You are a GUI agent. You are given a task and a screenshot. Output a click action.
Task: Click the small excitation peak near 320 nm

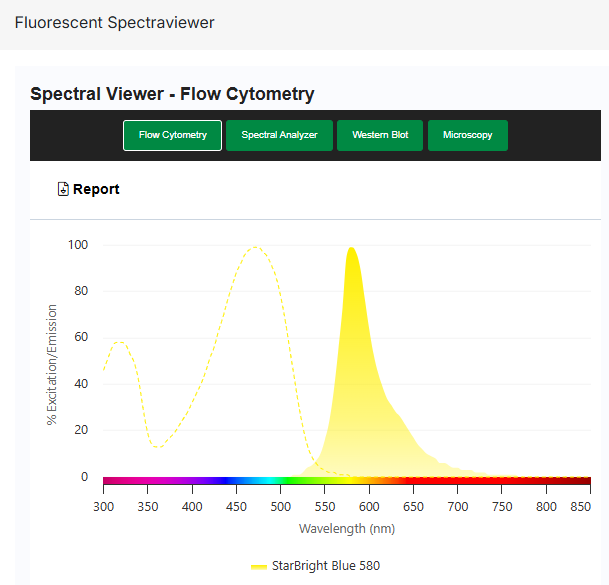pos(120,343)
